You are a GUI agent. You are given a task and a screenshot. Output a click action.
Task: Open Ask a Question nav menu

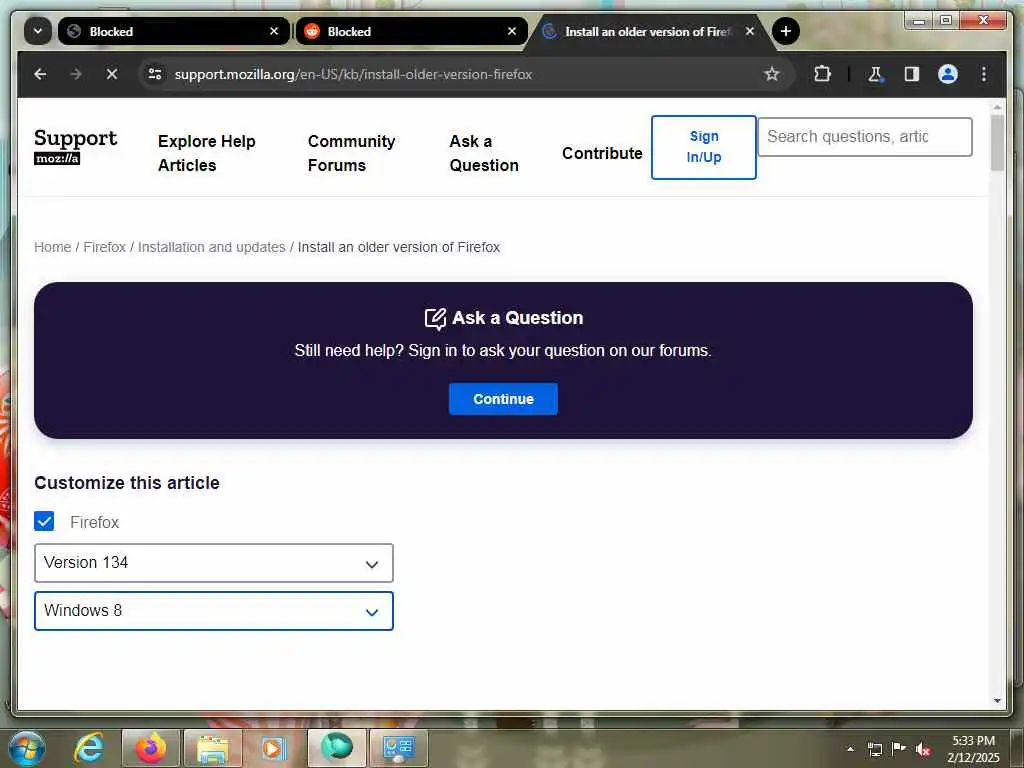484,153
